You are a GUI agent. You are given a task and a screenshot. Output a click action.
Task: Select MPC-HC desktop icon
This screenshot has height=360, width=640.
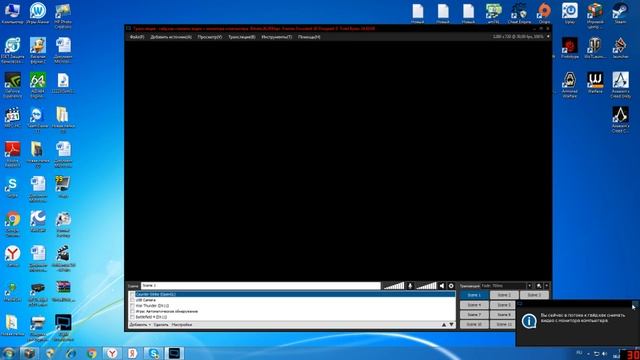(12, 118)
